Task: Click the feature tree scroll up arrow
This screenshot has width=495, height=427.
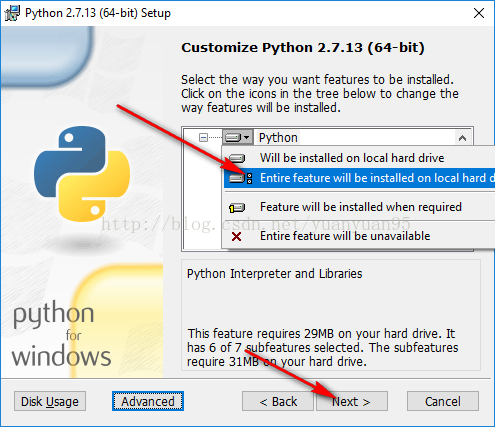Action: pyautogui.click(x=462, y=138)
